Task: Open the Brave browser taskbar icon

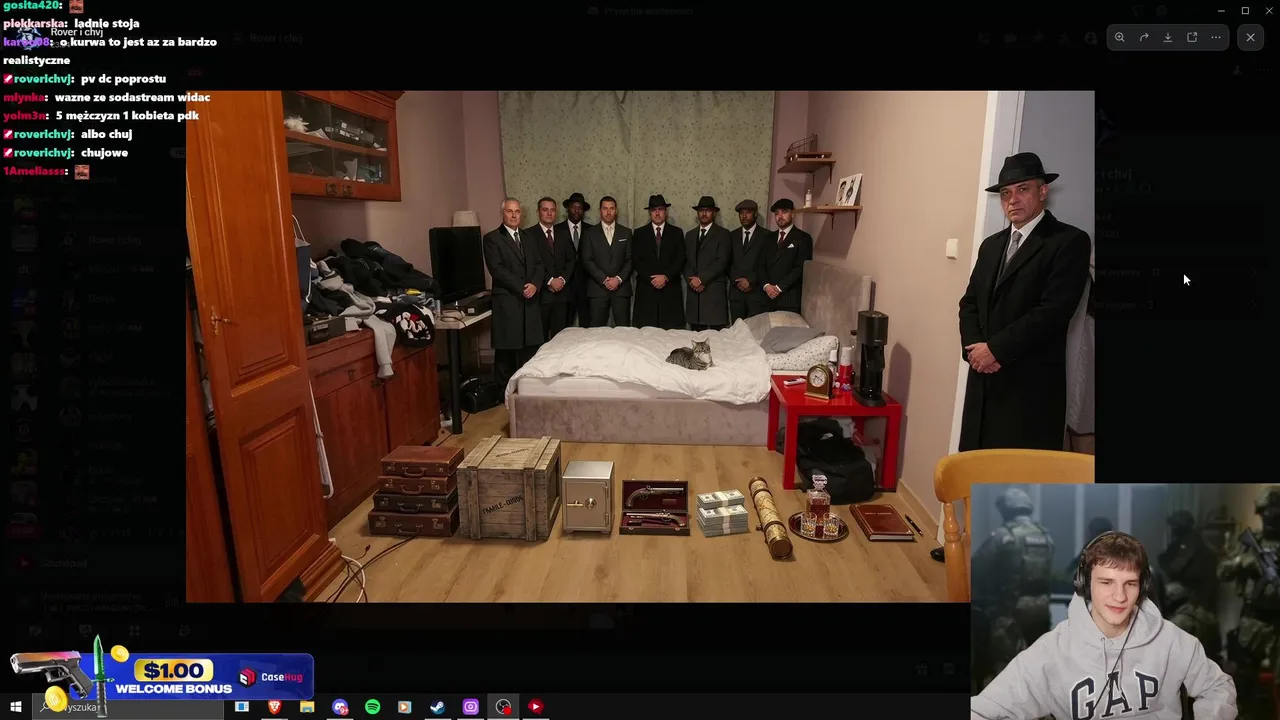Action: 274,707
